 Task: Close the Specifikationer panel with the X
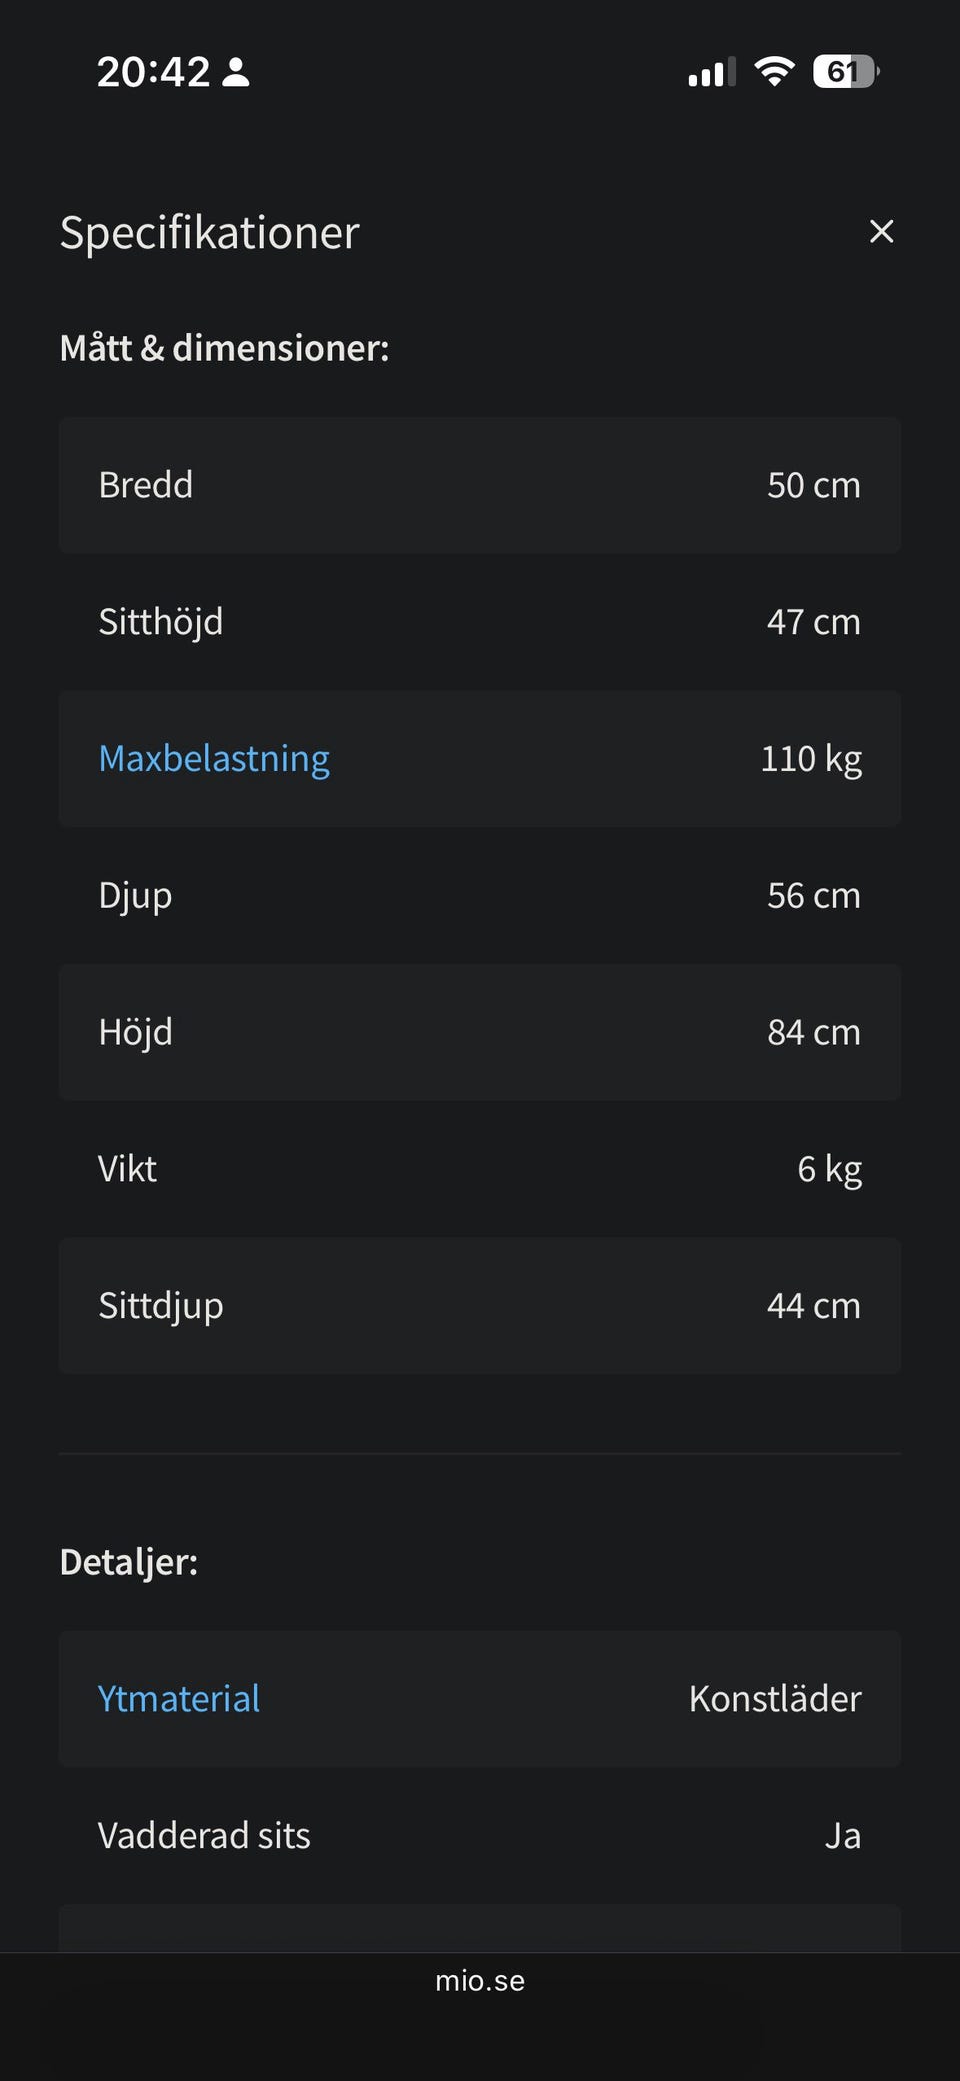coord(881,232)
